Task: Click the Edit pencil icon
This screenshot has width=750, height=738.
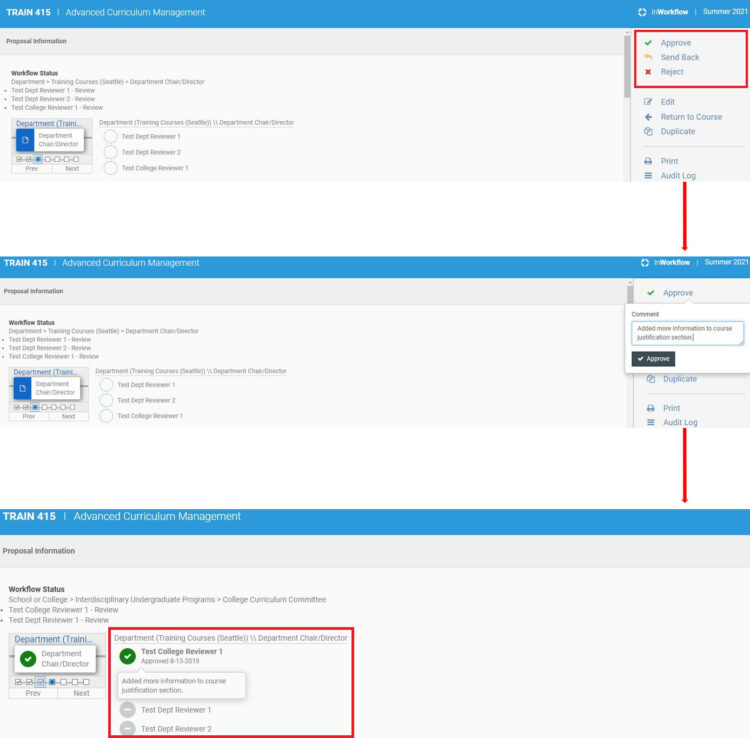Action: [x=648, y=102]
